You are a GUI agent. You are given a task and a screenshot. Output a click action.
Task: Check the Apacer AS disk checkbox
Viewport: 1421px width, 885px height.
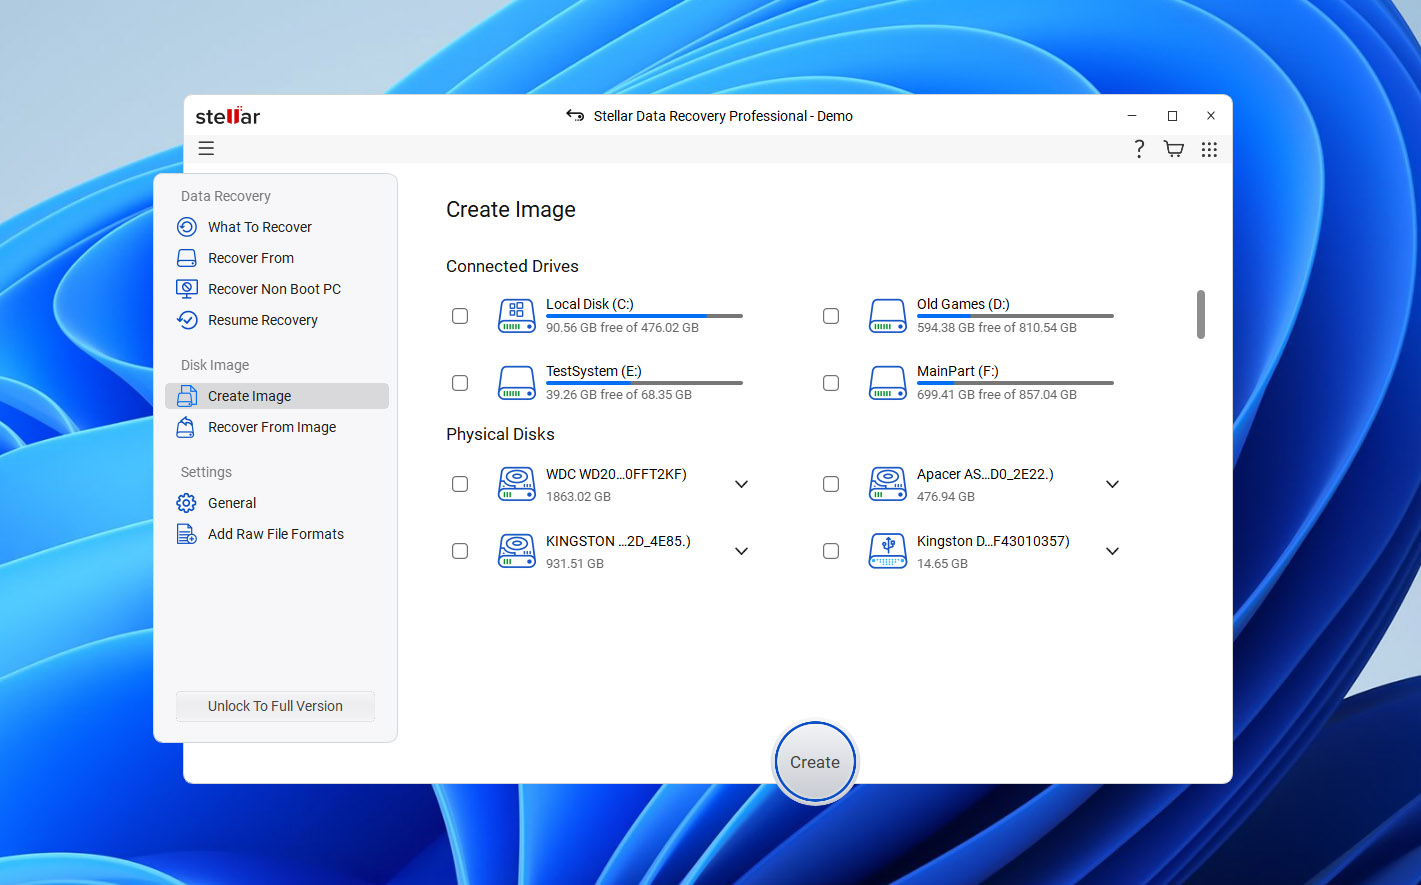831,484
